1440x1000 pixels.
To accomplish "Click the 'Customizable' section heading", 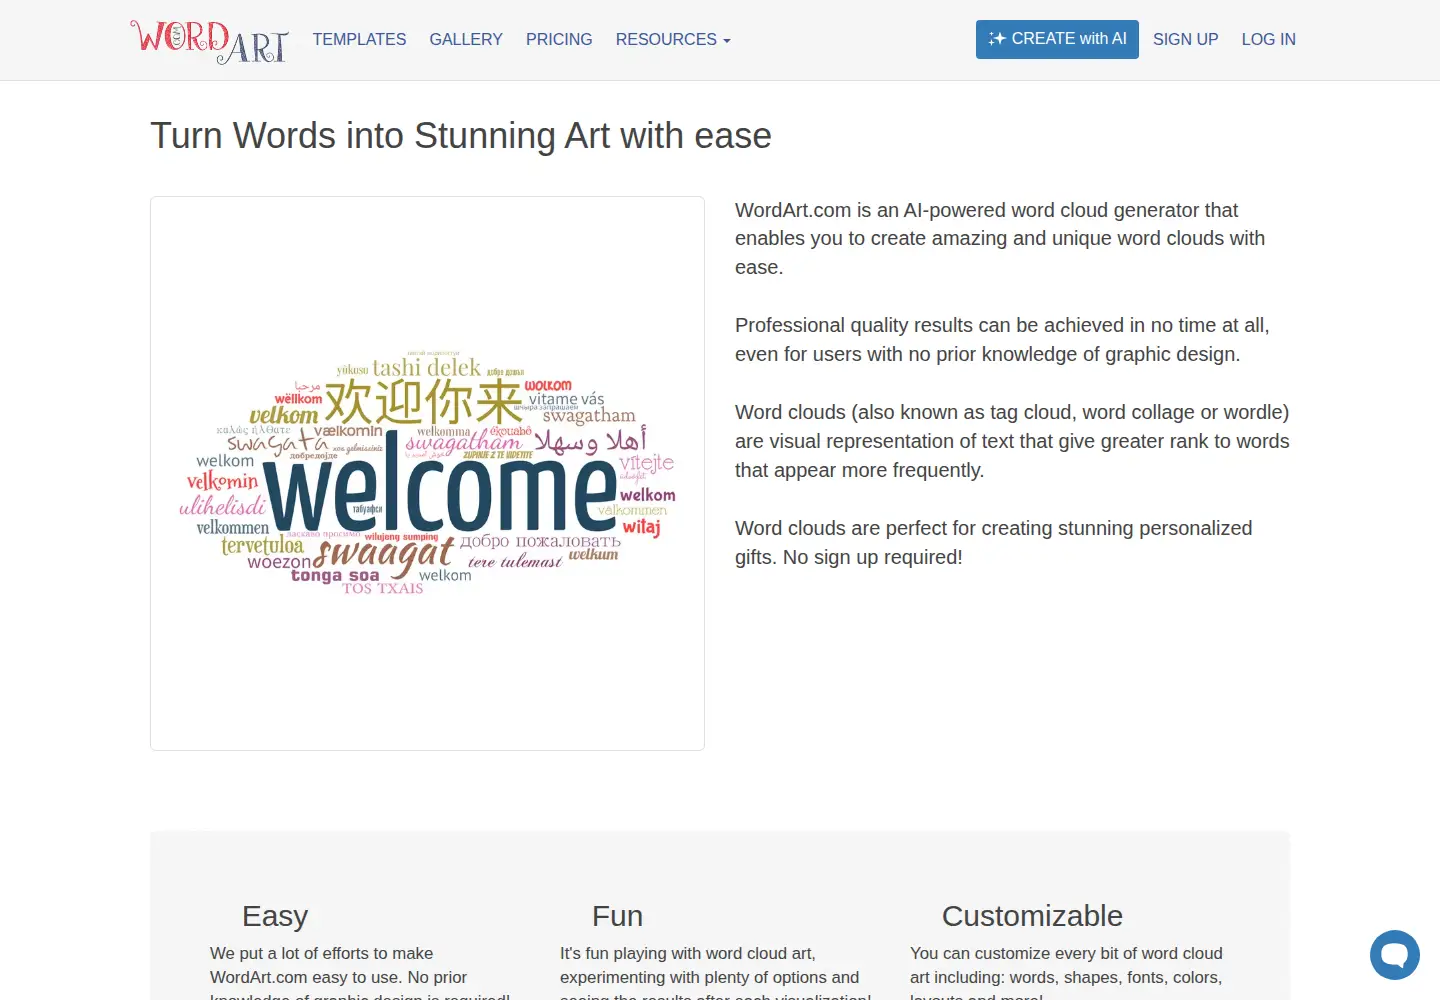I will 1032,916.
